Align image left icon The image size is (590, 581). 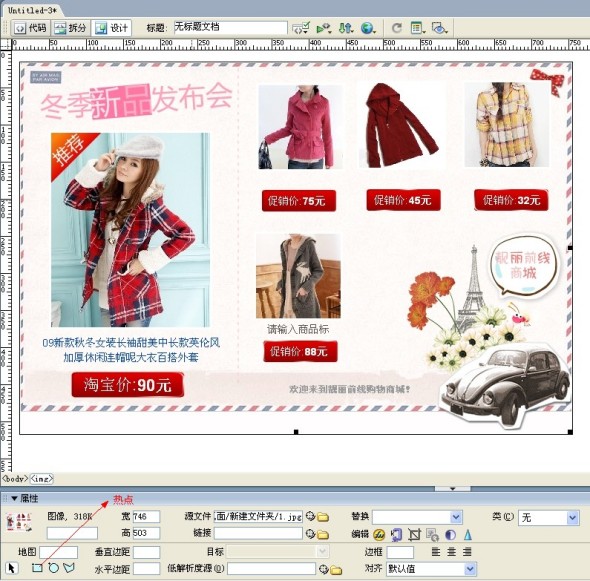pyautogui.click(x=436, y=552)
